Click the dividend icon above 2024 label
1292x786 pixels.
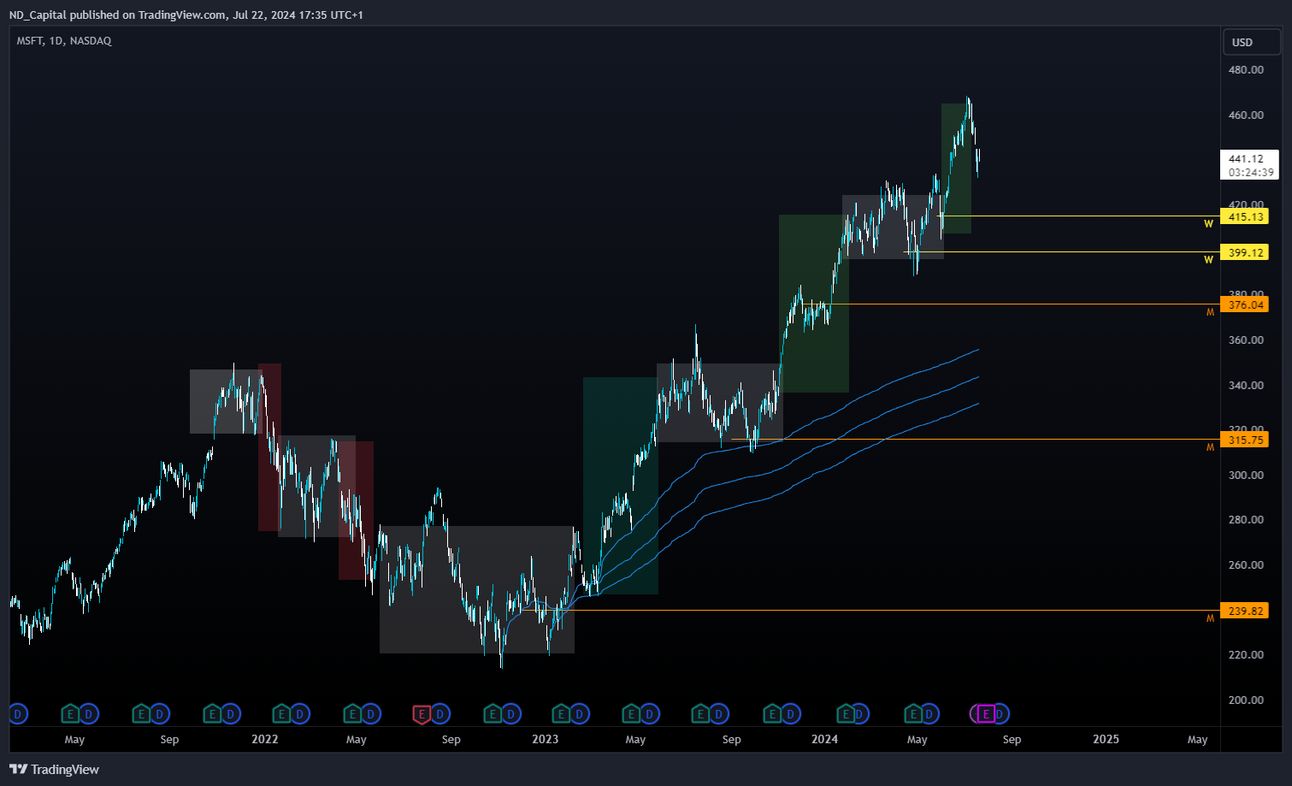(861, 713)
